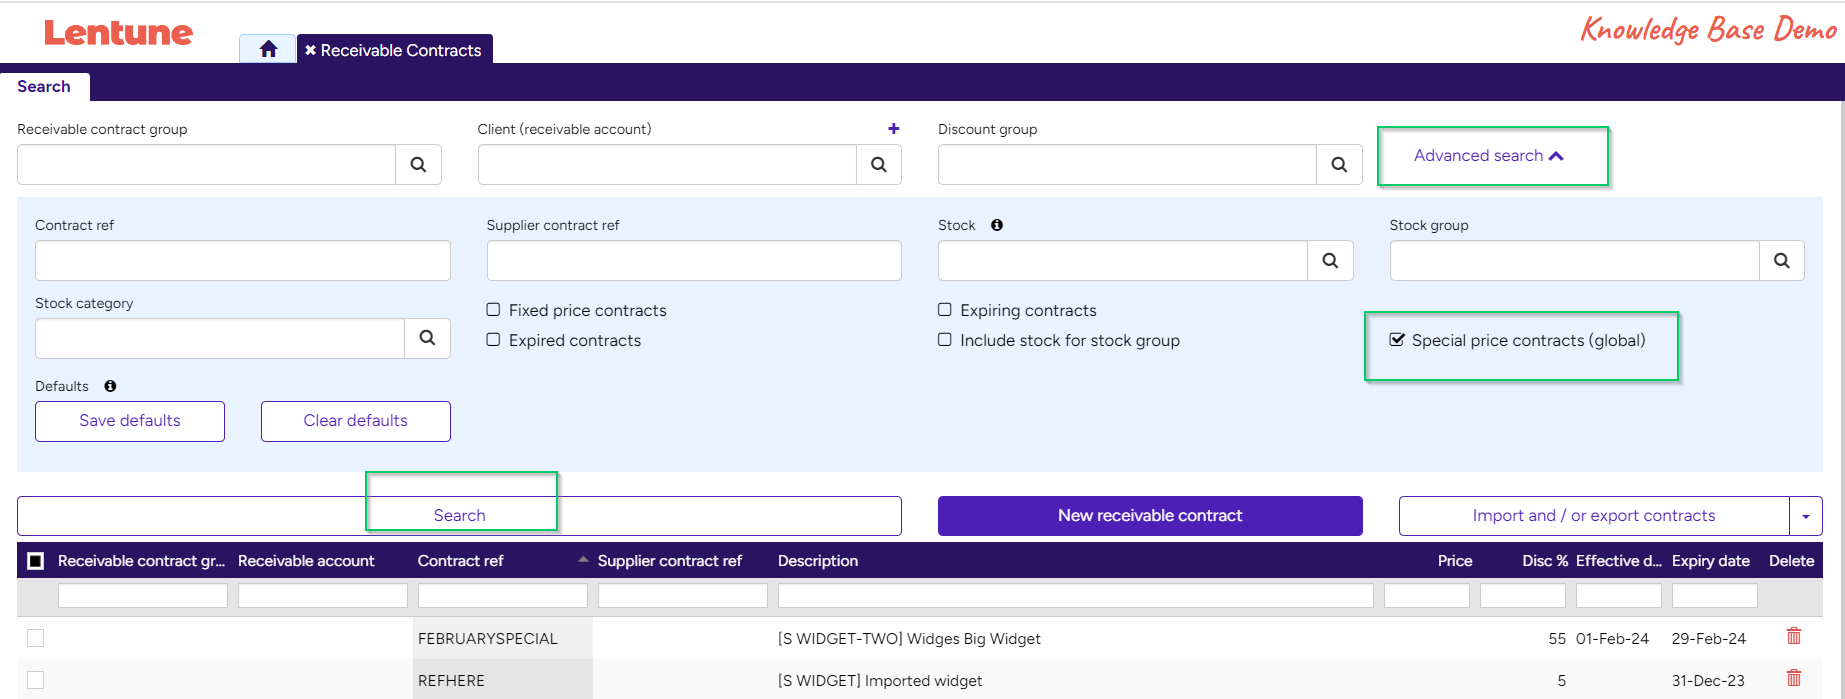Image resolution: width=1845 pixels, height=699 pixels.
Task: Show the Defaults info icon
Action: click(110, 386)
